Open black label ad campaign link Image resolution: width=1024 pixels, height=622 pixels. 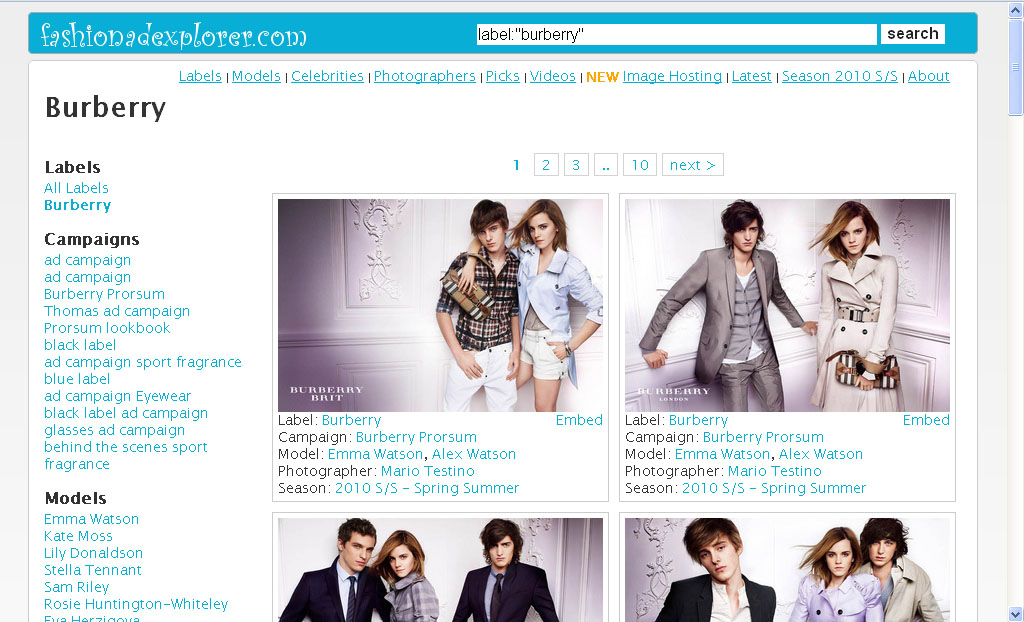126,413
